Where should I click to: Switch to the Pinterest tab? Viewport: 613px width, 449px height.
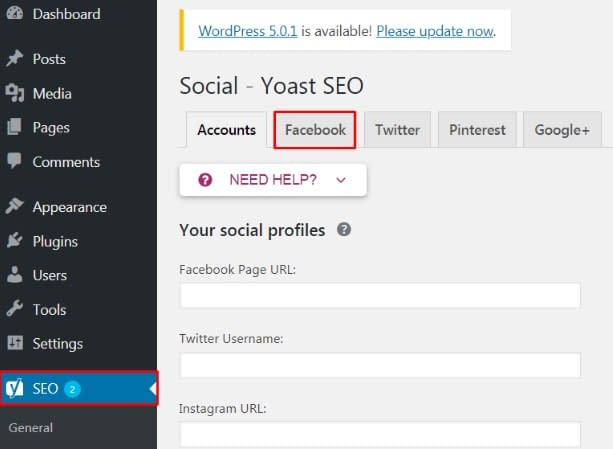(477, 130)
